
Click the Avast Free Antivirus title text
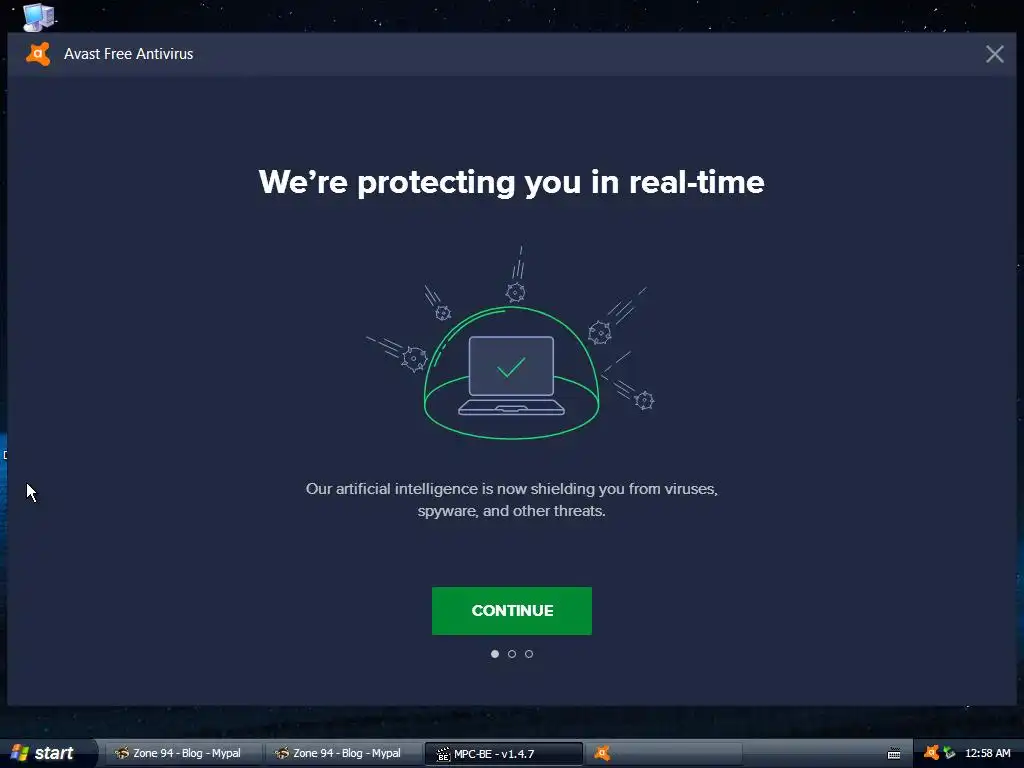click(129, 54)
